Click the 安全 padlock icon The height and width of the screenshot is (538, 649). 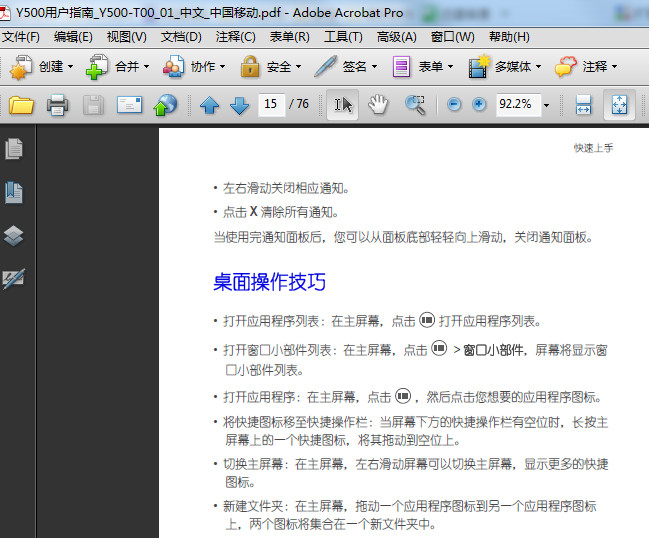[x=250, y=67]
